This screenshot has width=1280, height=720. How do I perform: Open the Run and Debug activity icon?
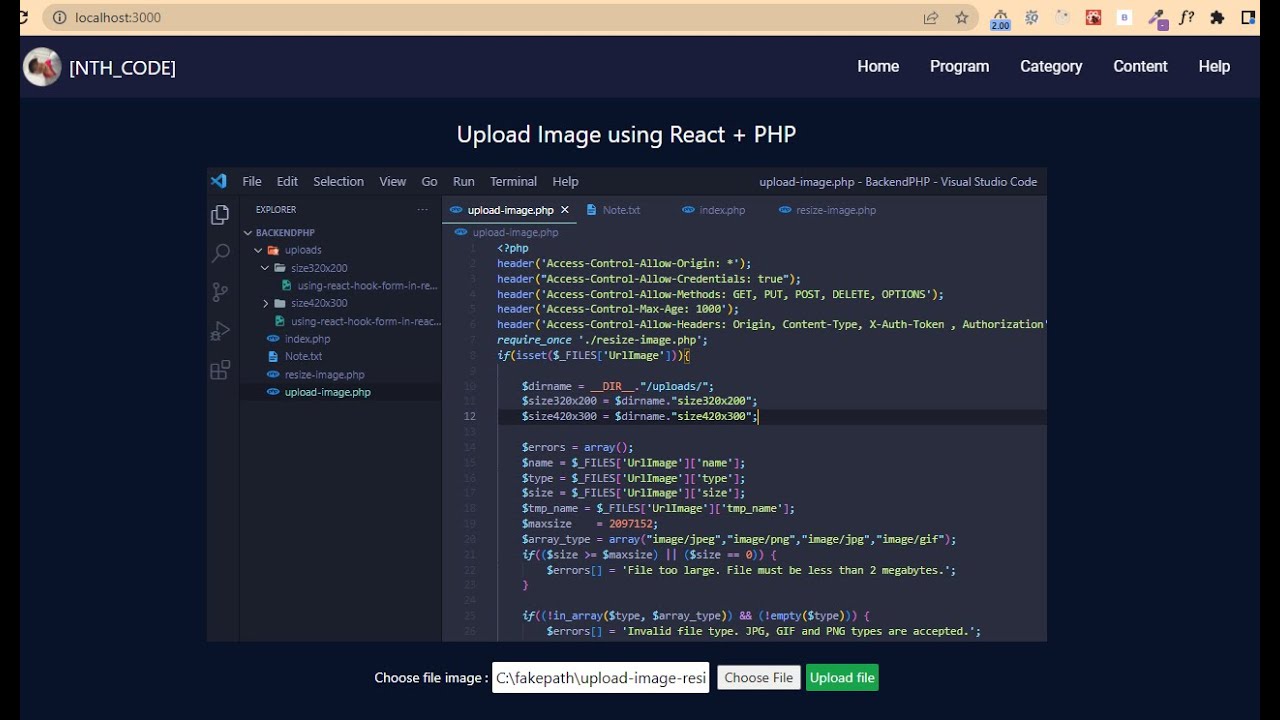click(220, 332)
